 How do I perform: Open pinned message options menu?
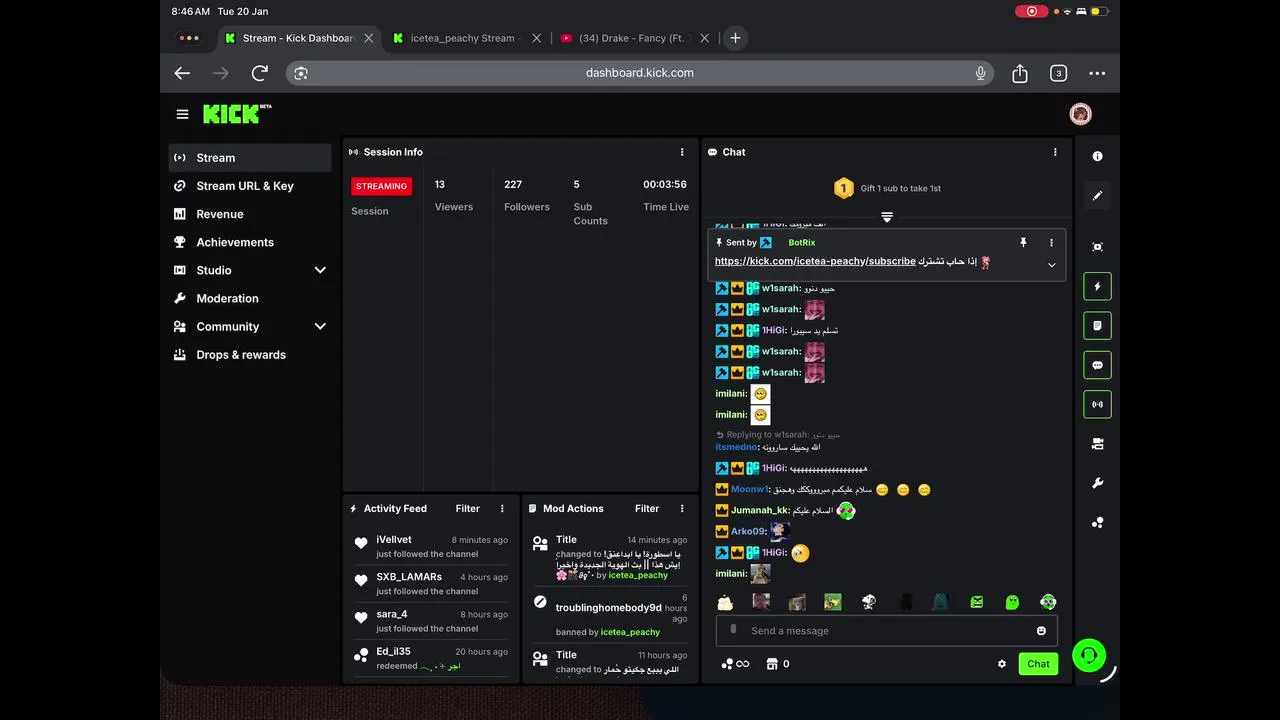click(x=1051, y=242)
